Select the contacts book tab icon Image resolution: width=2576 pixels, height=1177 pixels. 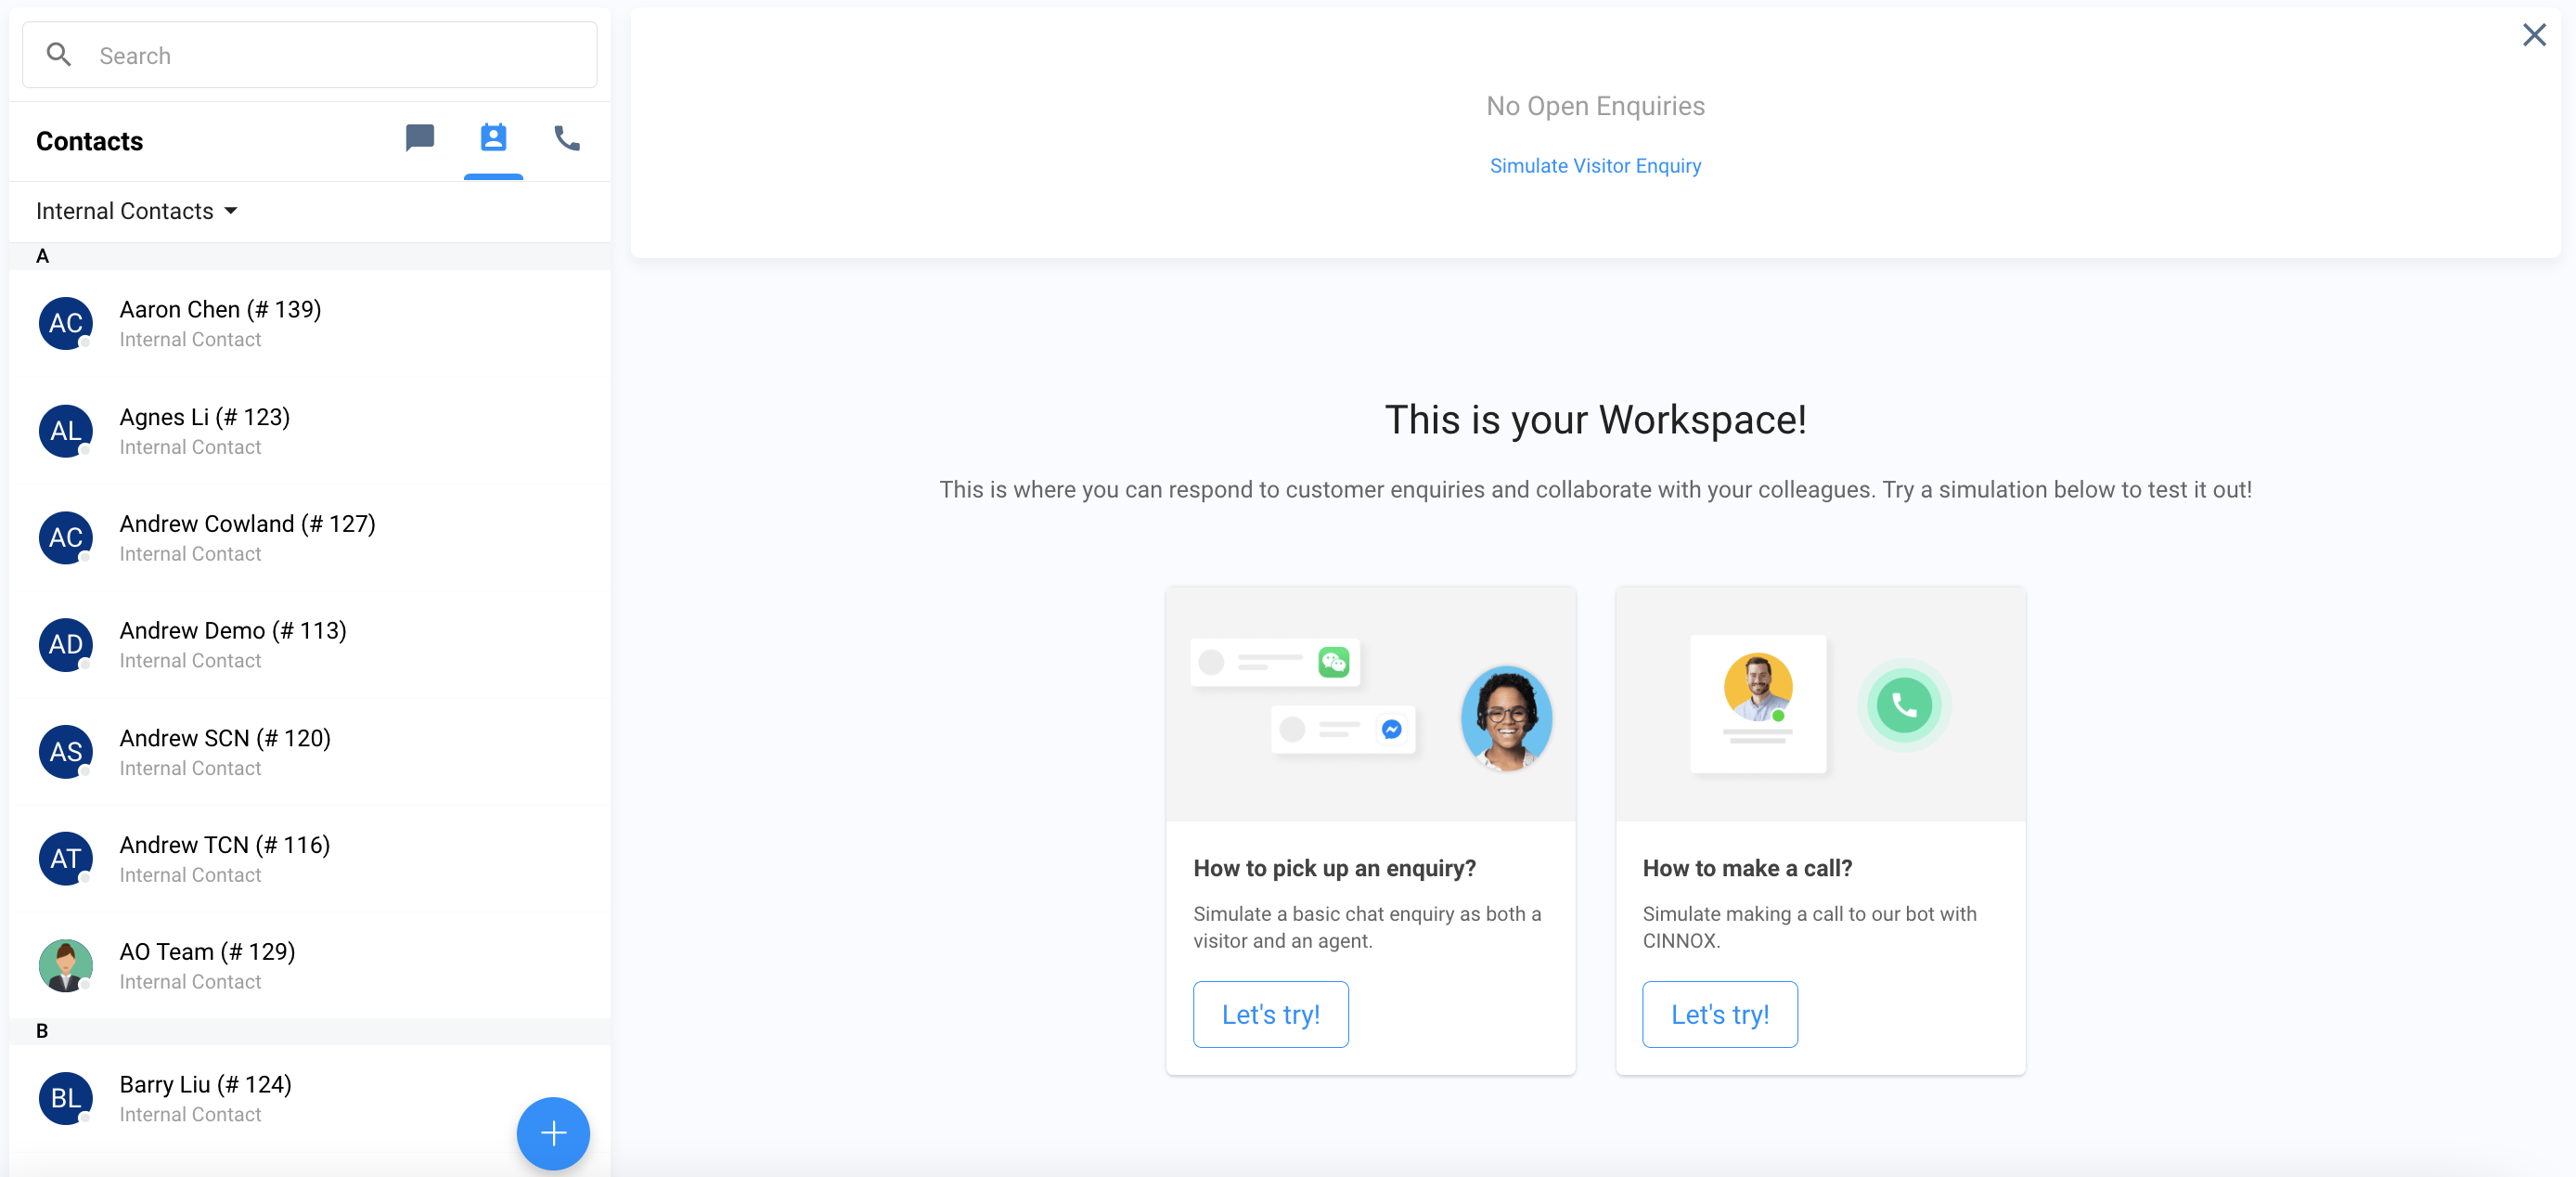click(493, 138)
